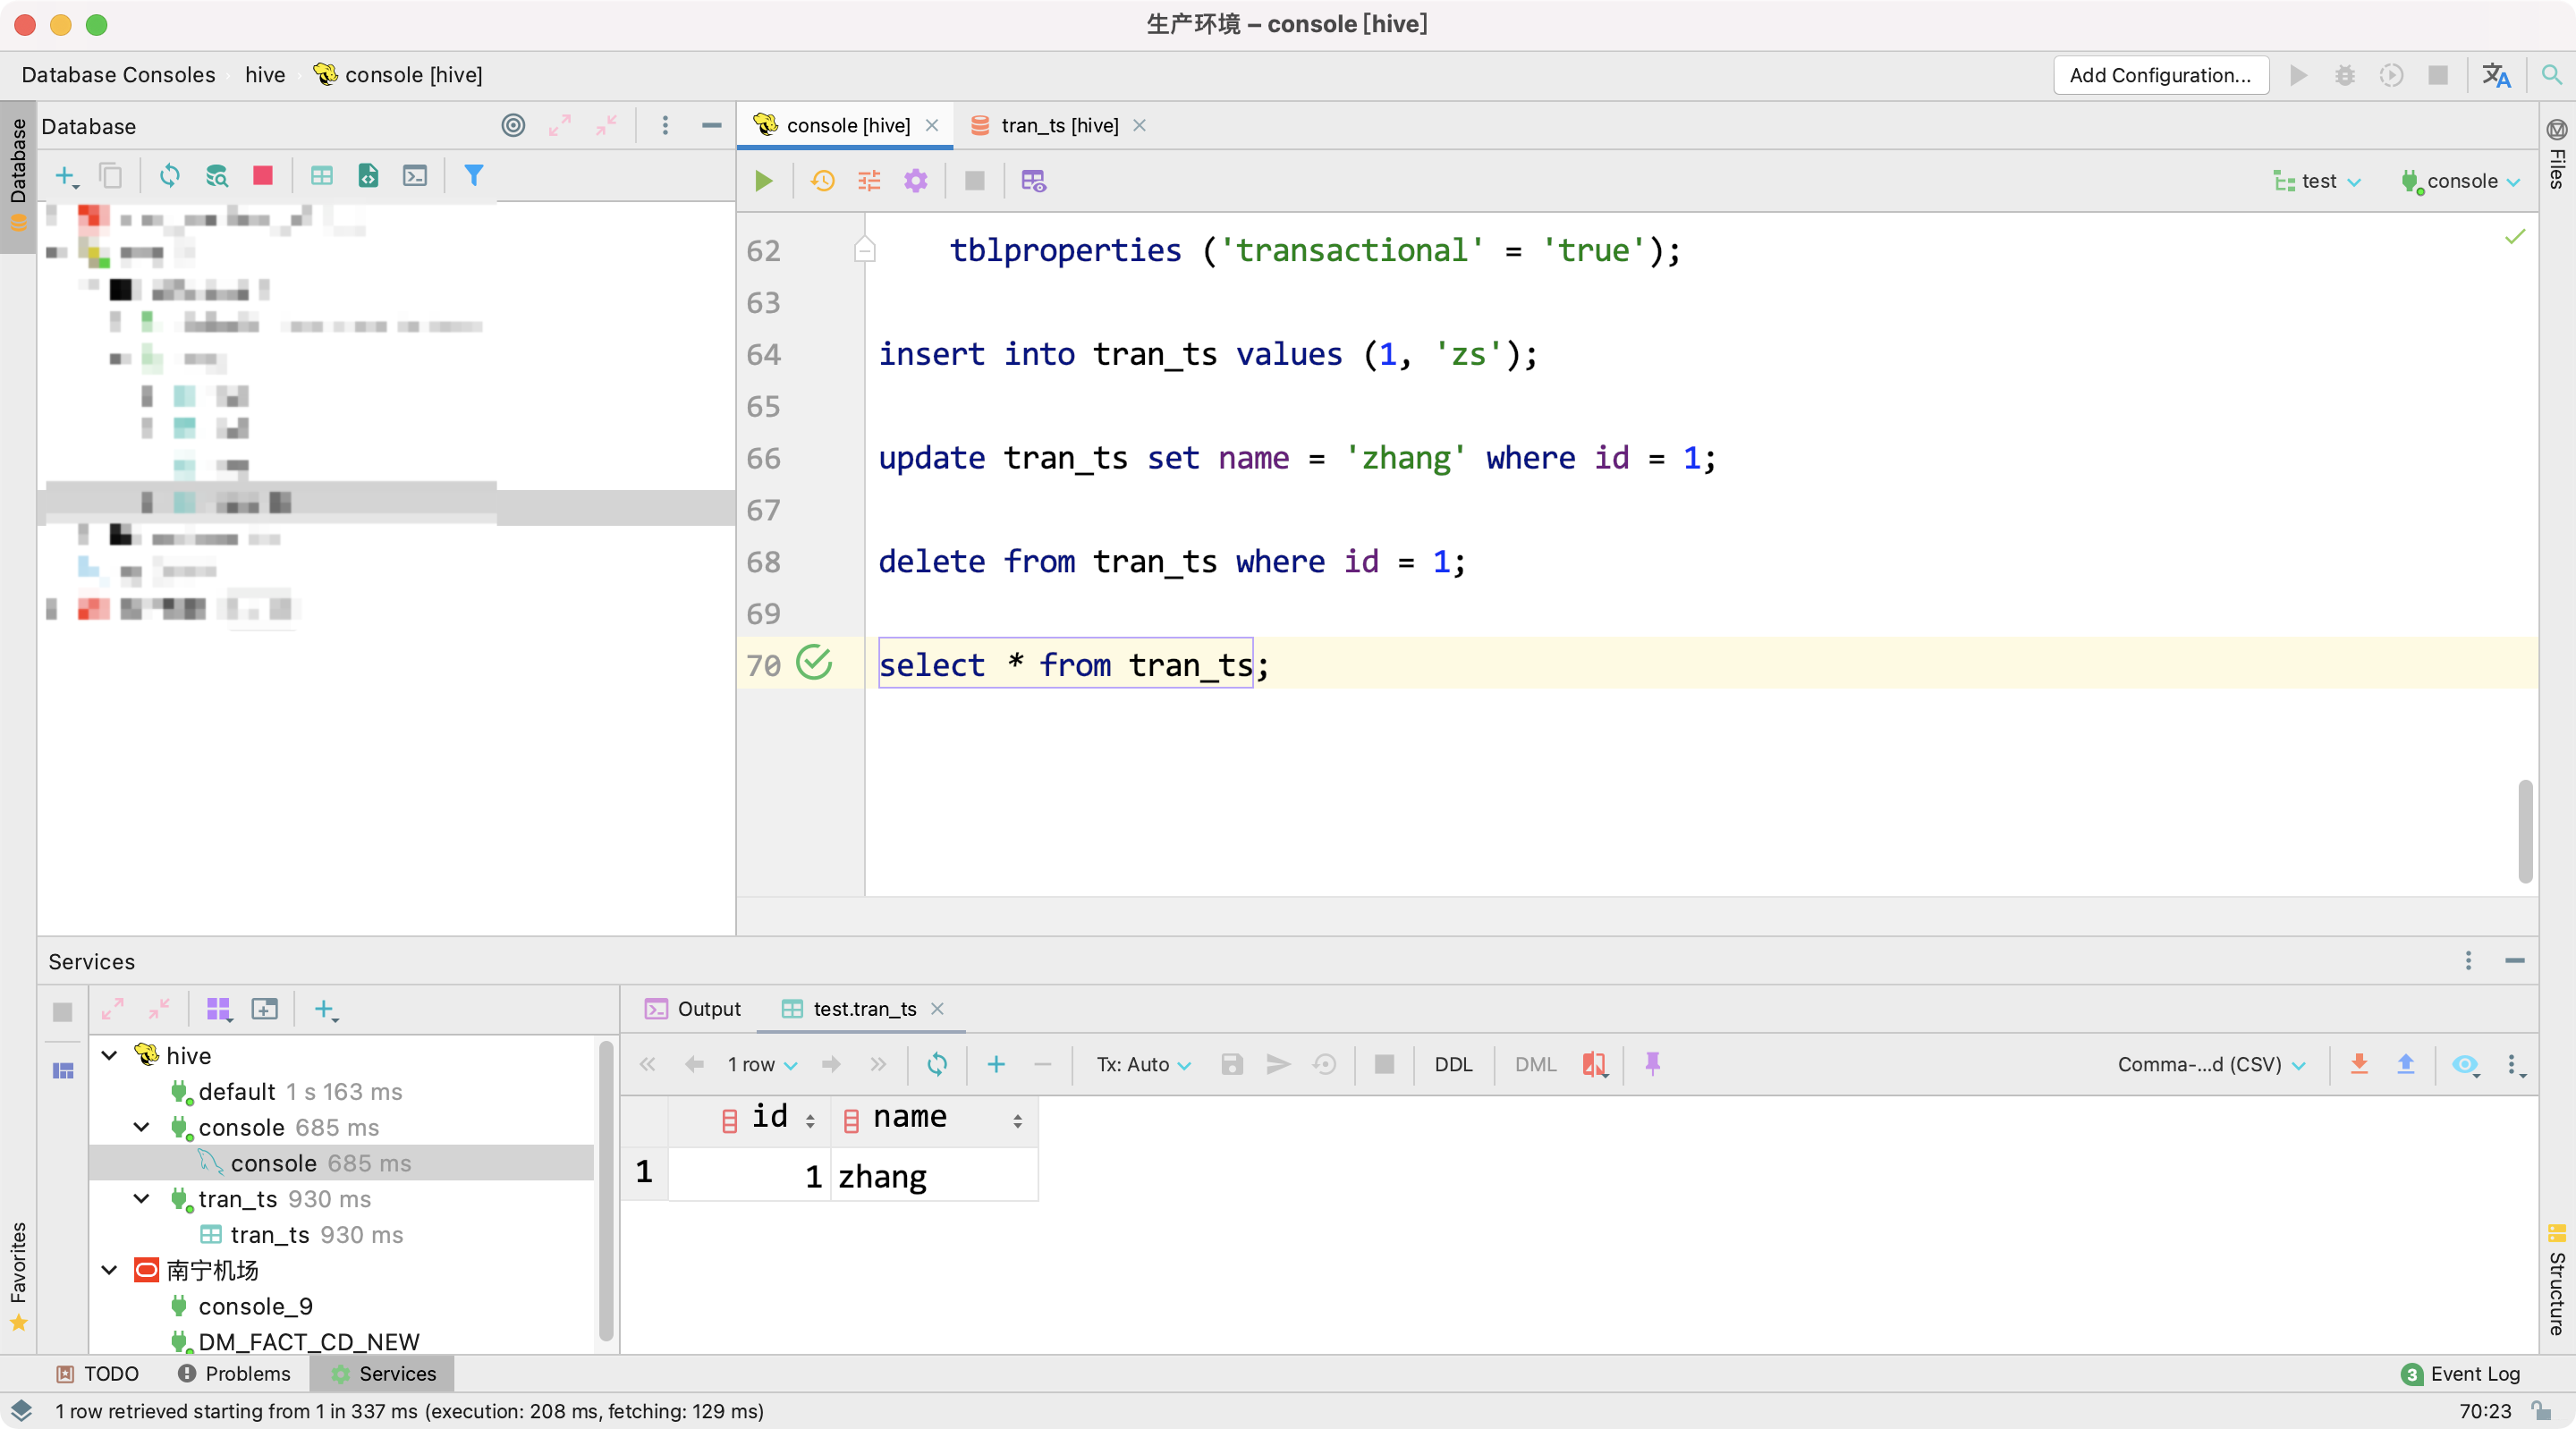Toggle the read-only lock in the status bar
The width and height of the screenshot is (2576, 1429).
2542,1411
